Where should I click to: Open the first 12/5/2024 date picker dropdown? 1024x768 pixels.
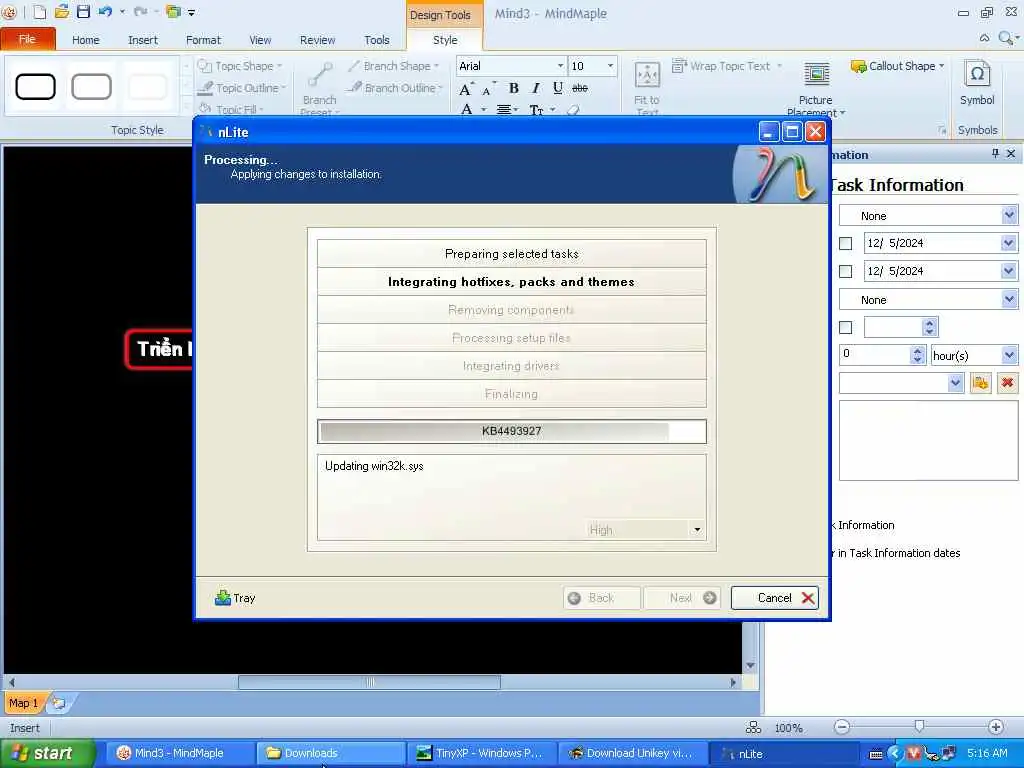[x=1009, y=243]
